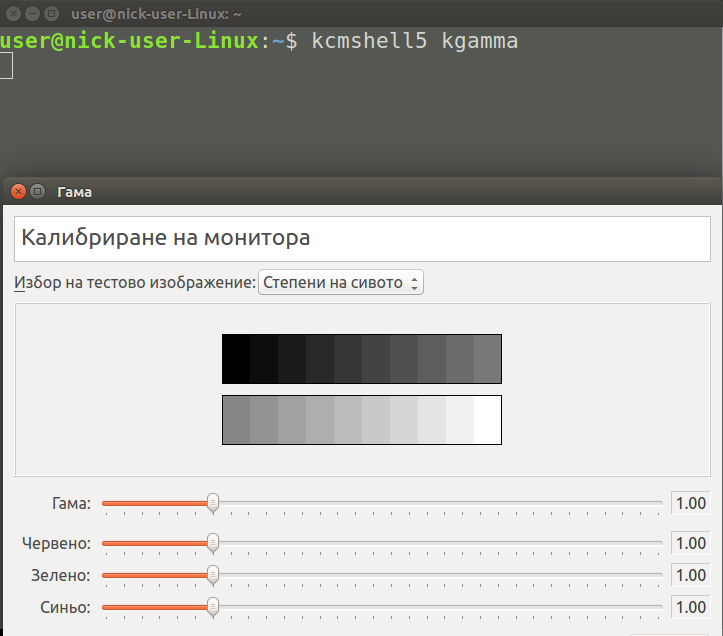The height and width of the screenshot is (636, 723).
Task: Maximize the Гама window
Action: [x=38, y=191]
